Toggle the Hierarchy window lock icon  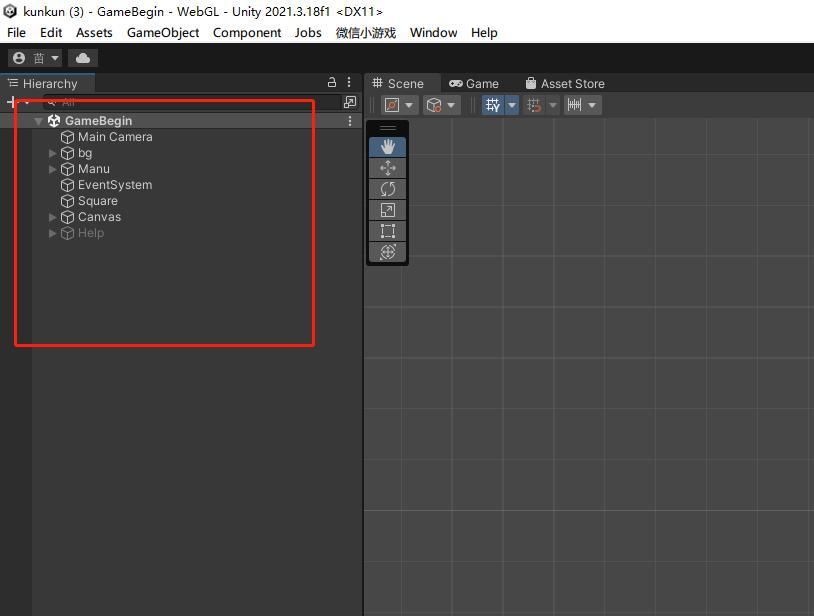pos(331,83)
